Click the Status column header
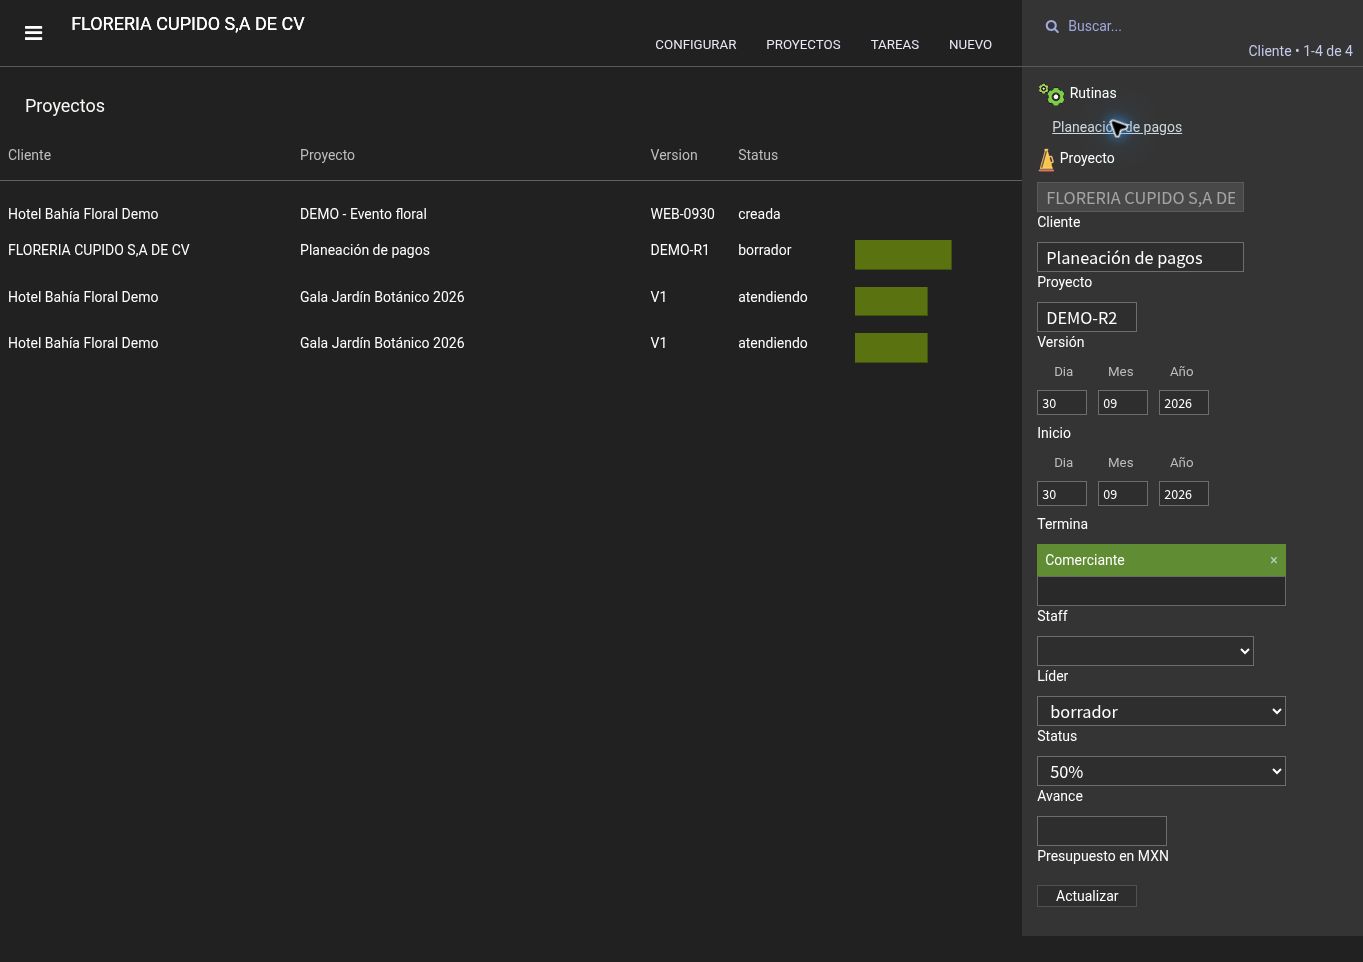This screenshot has height=962, width=1363. point(758,155)
